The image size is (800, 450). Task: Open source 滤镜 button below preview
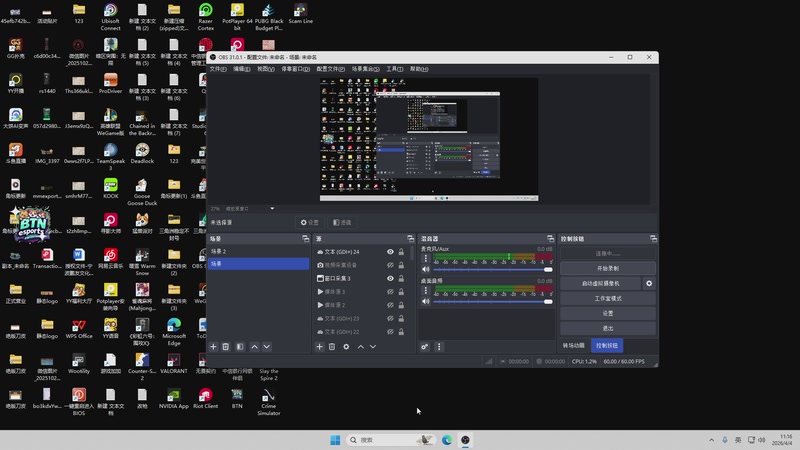pos(342,222)
